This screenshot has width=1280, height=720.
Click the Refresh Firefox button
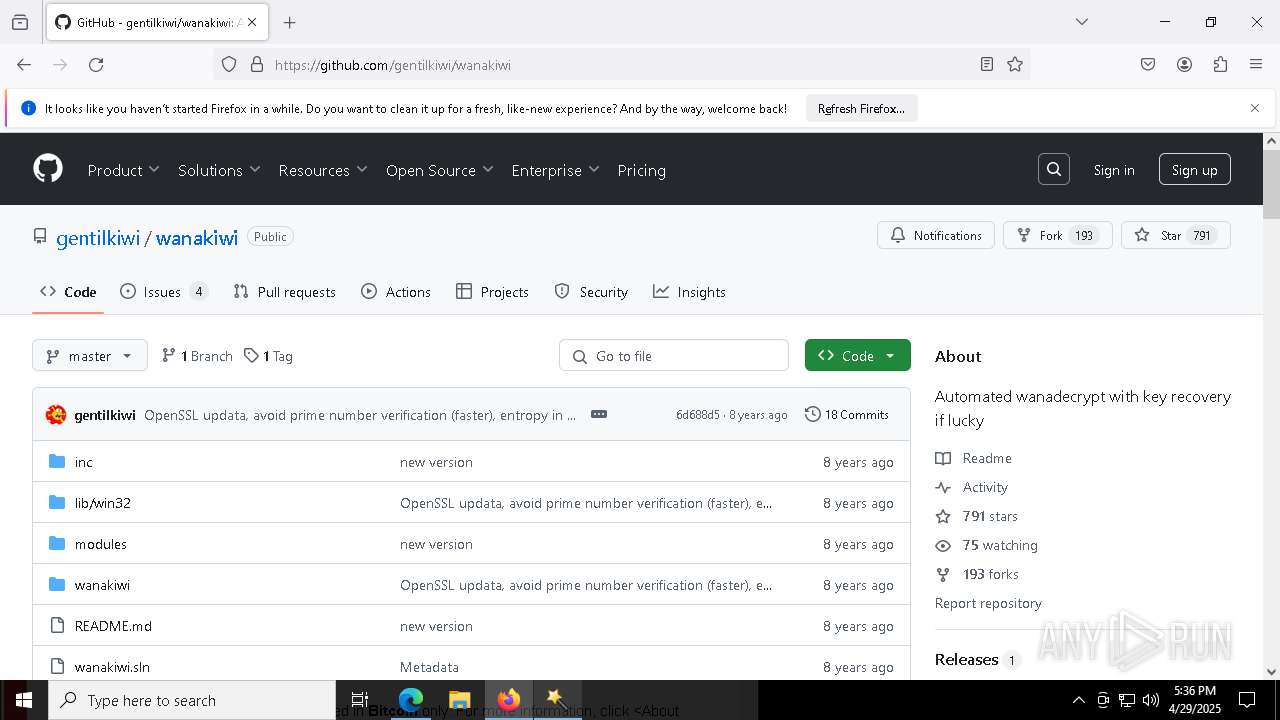click(861, 108)
